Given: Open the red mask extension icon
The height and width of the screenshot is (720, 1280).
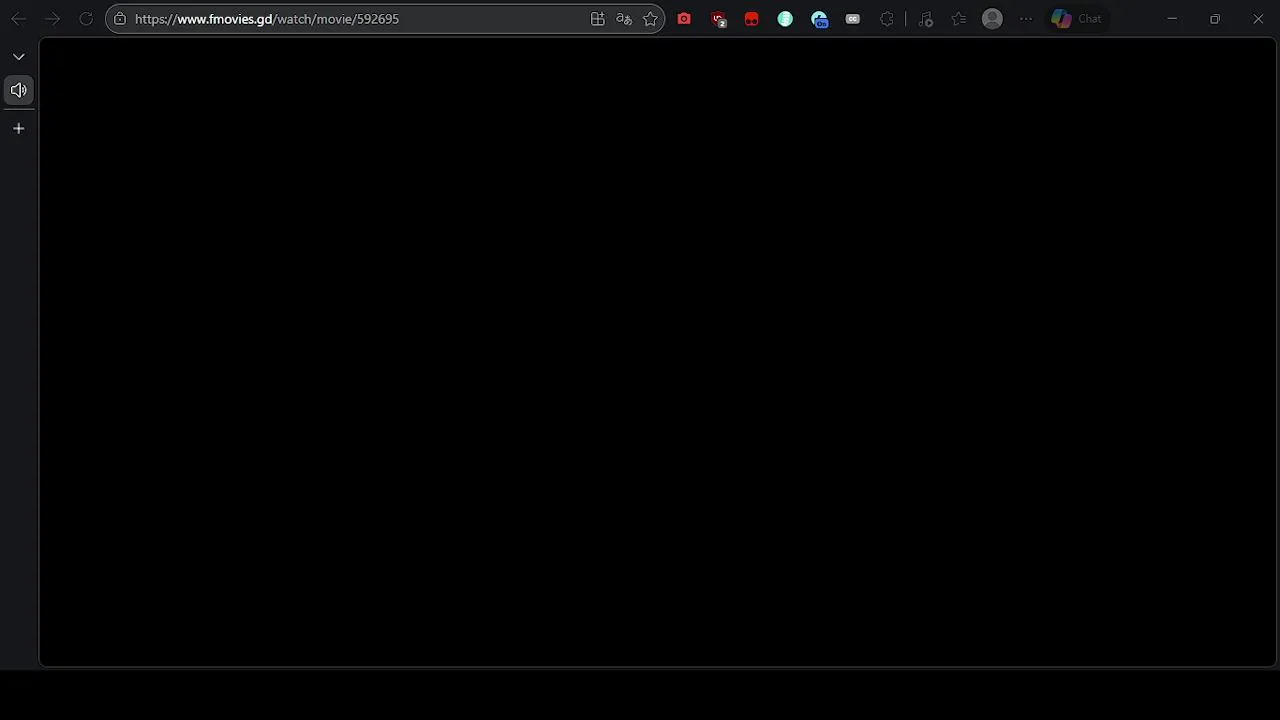Looking at the screenshot, I should (x=752, y=19).
